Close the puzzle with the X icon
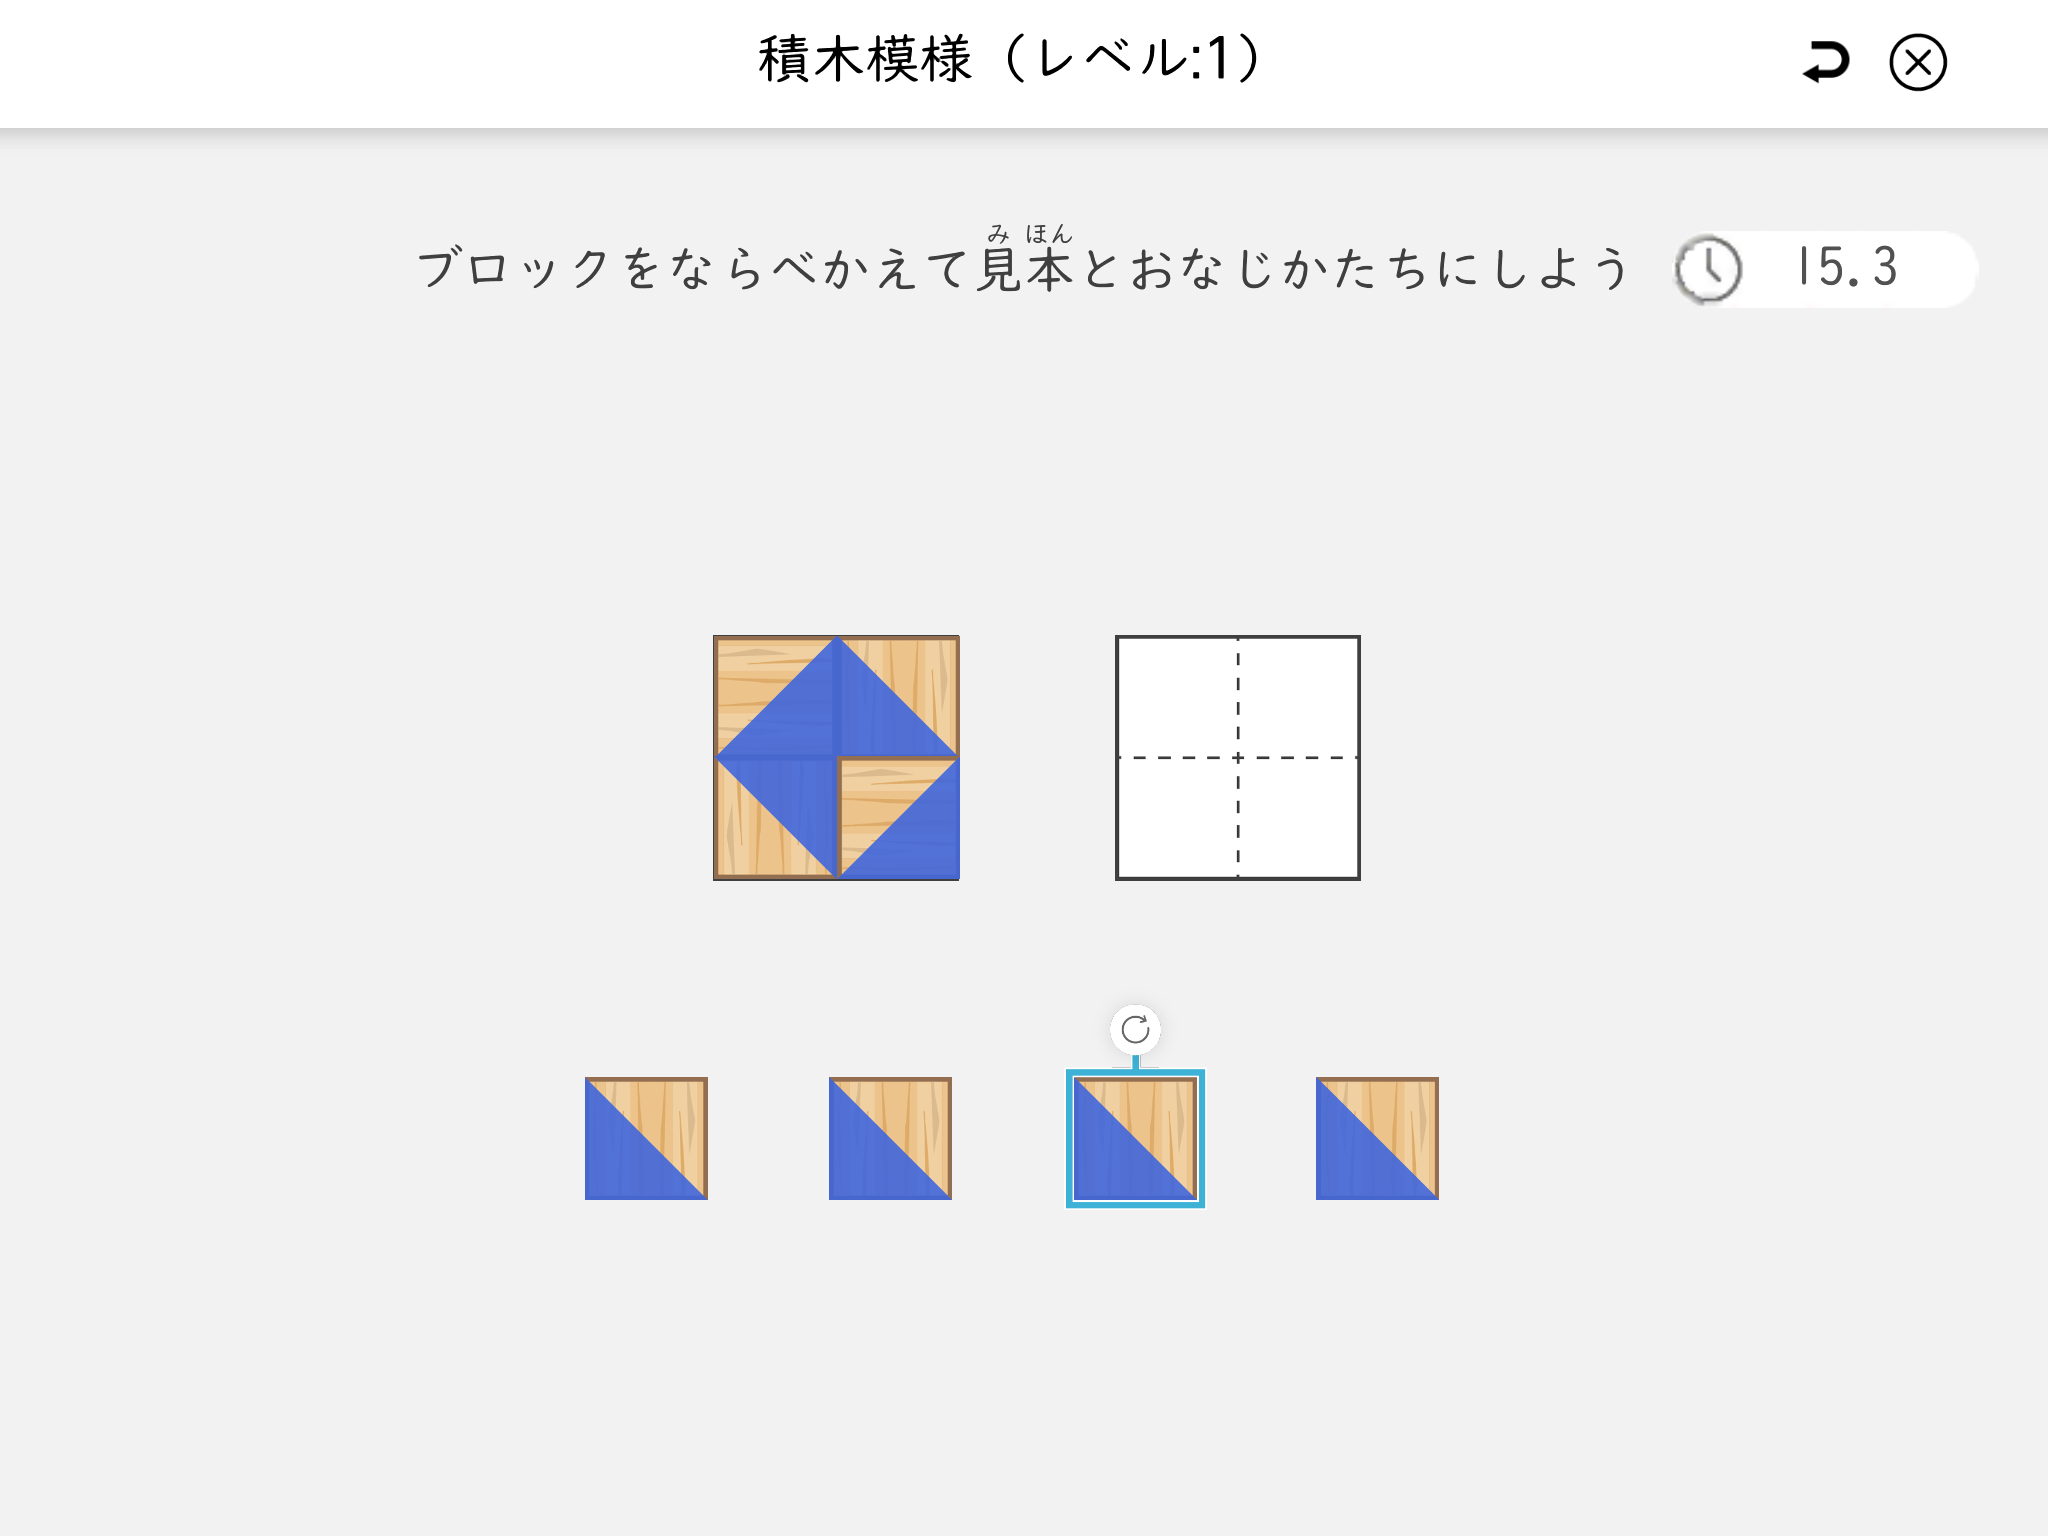The image size is (2048, 1536). tap(1917, 63)
